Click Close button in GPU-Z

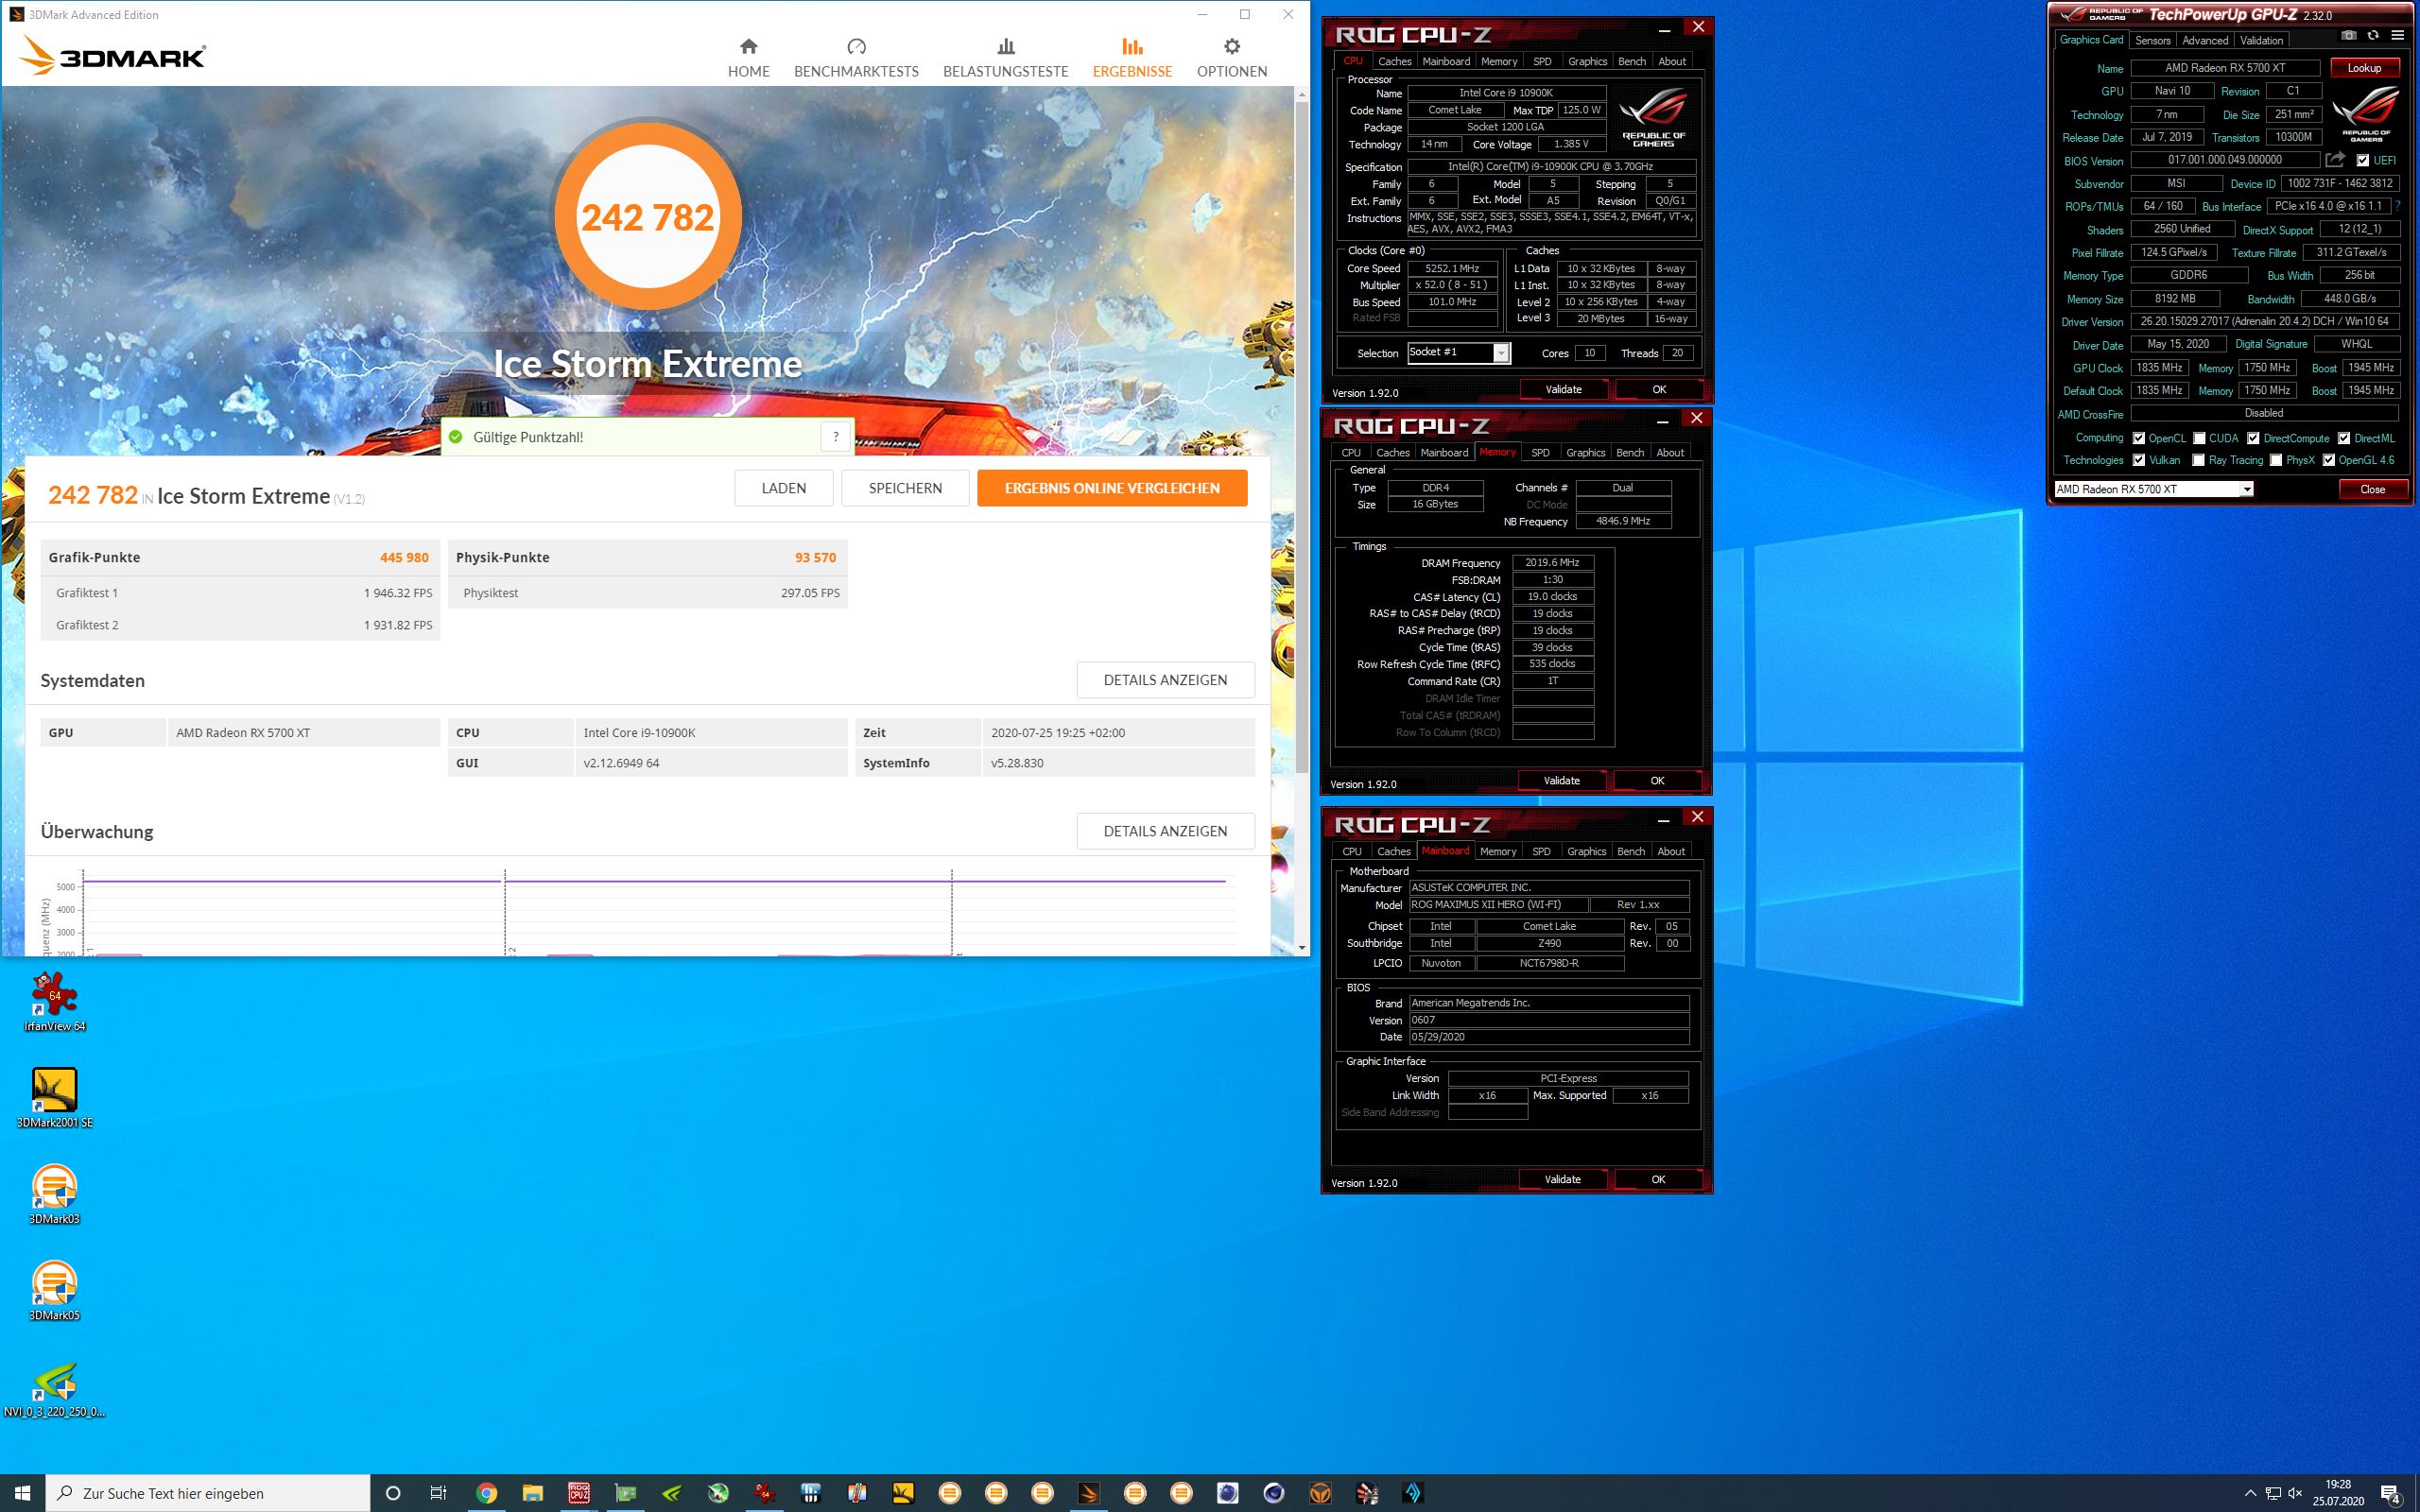pos(2372,489)
